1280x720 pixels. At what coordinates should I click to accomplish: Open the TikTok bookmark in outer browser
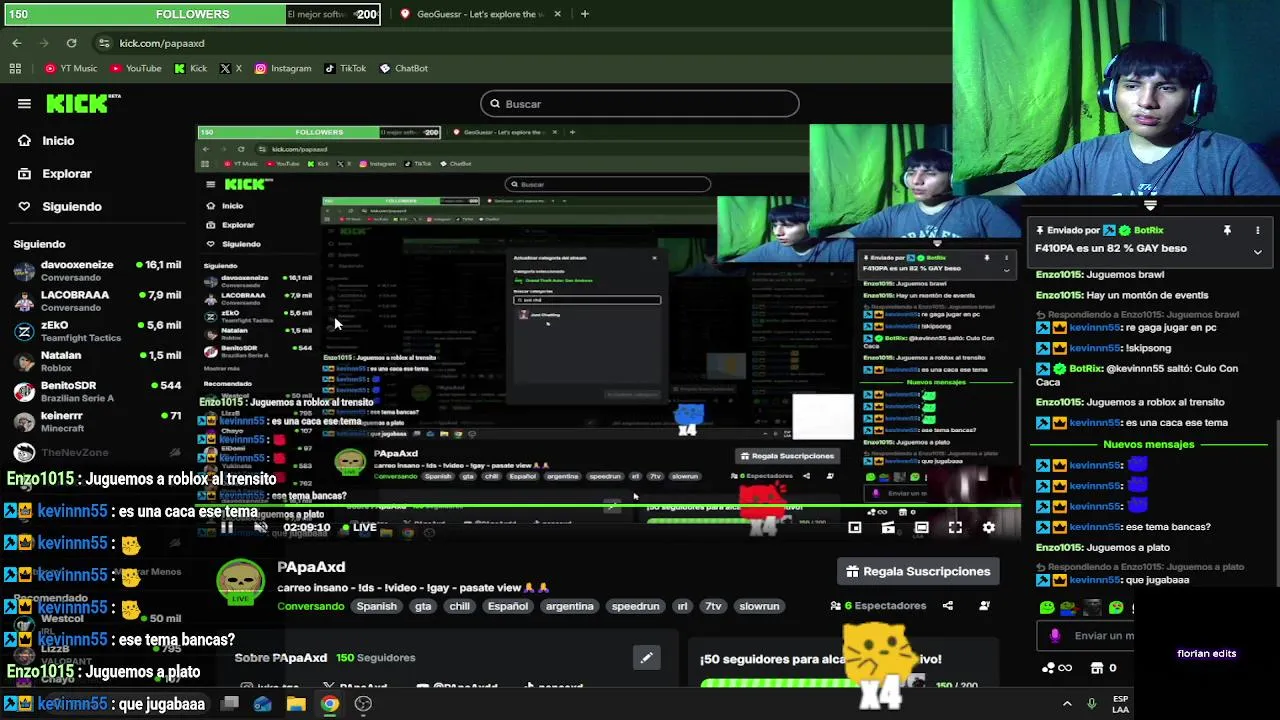pos(345,68)
